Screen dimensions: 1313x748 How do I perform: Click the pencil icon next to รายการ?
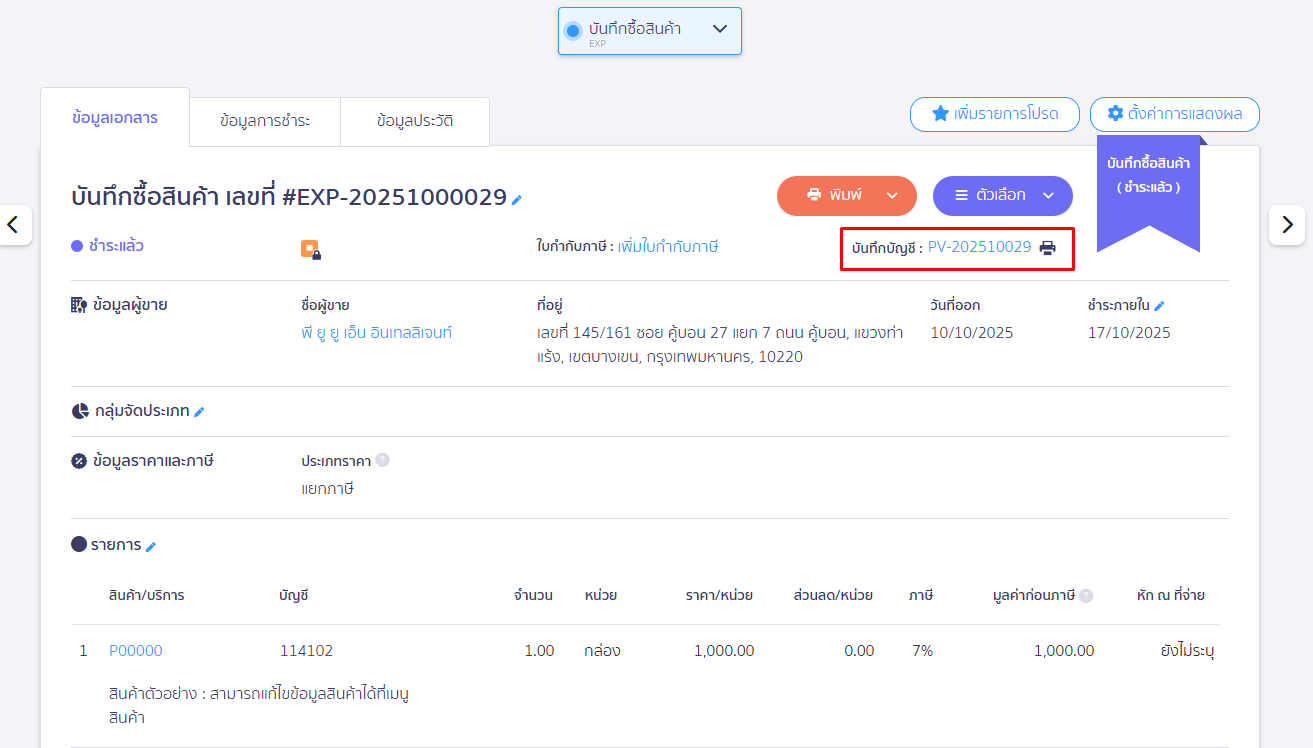(151, 547)
